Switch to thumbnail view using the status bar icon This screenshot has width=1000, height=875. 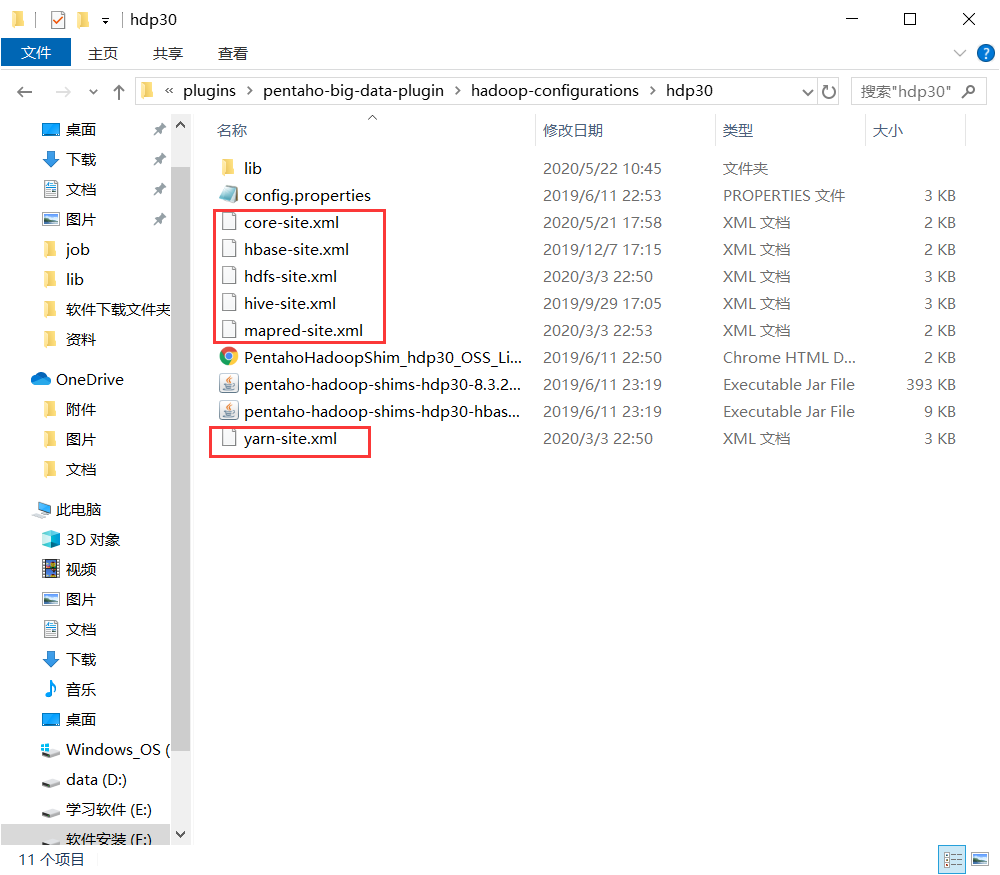[x=979, y=858]
